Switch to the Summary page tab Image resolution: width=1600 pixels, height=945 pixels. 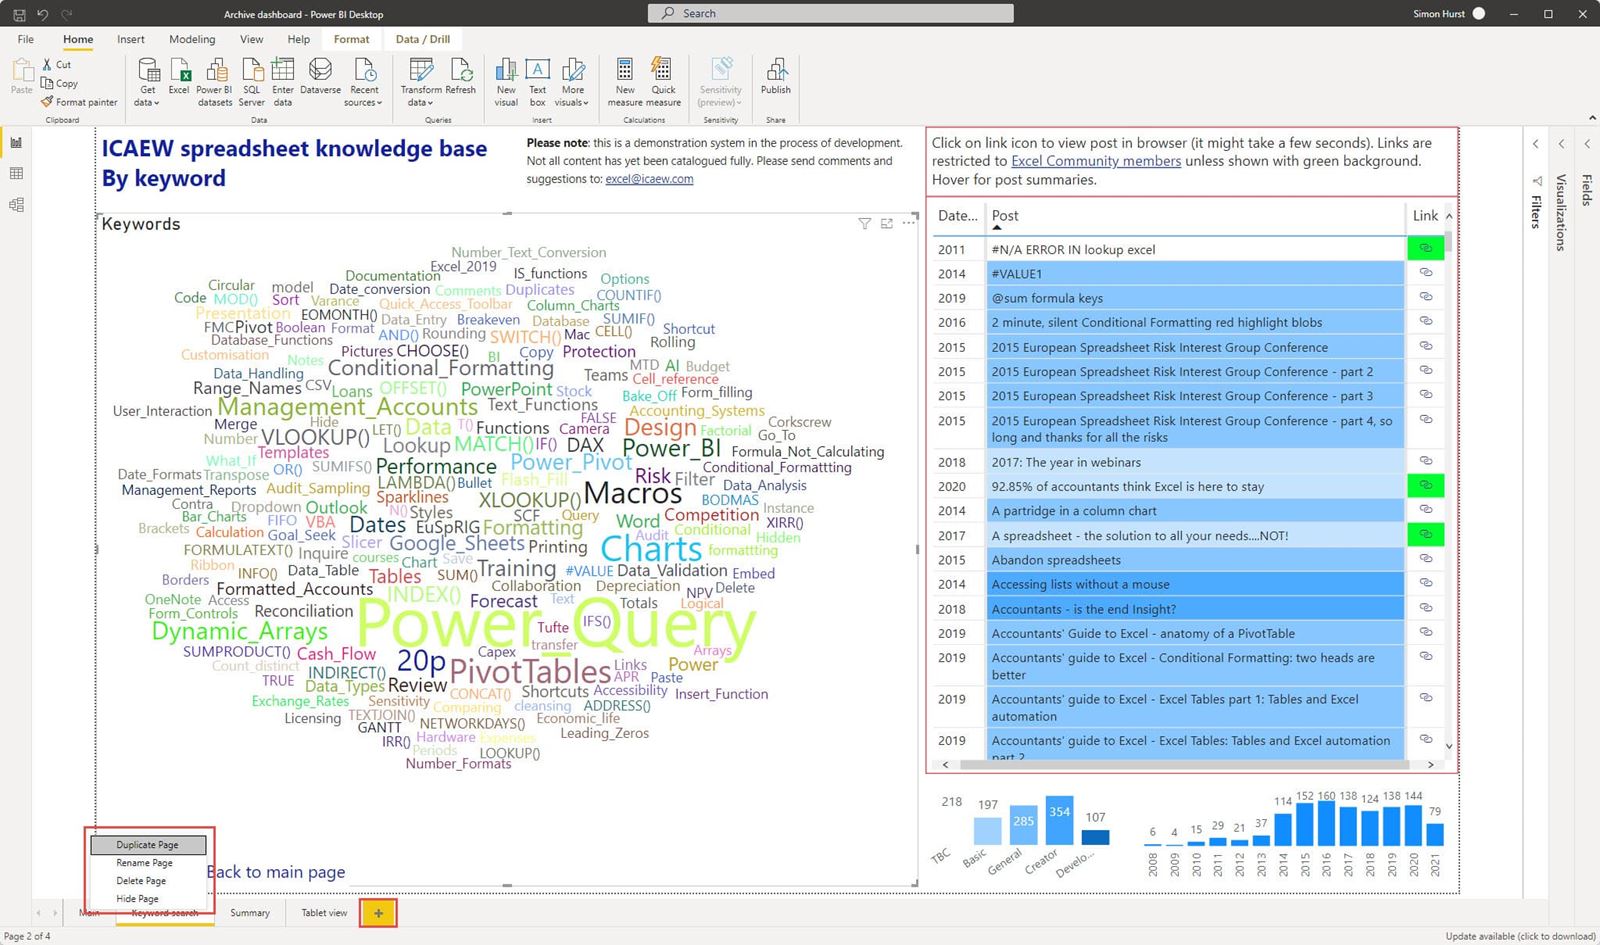coord(250,913)
